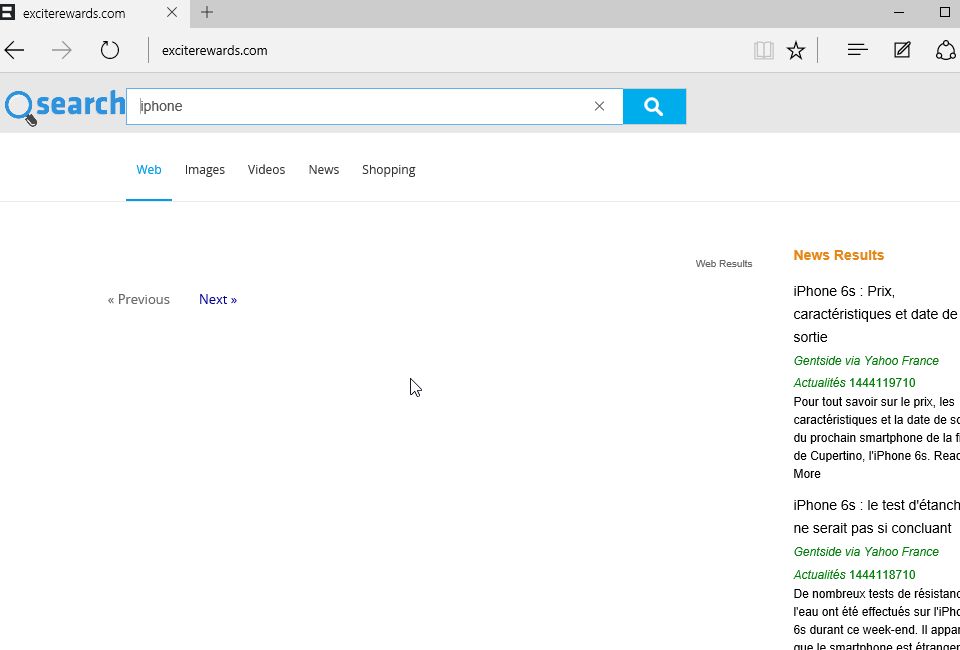The height and width of the screenshot is (650, 960).
Task: Click the « Previous pagination link
Action: [x=138, y=299]
